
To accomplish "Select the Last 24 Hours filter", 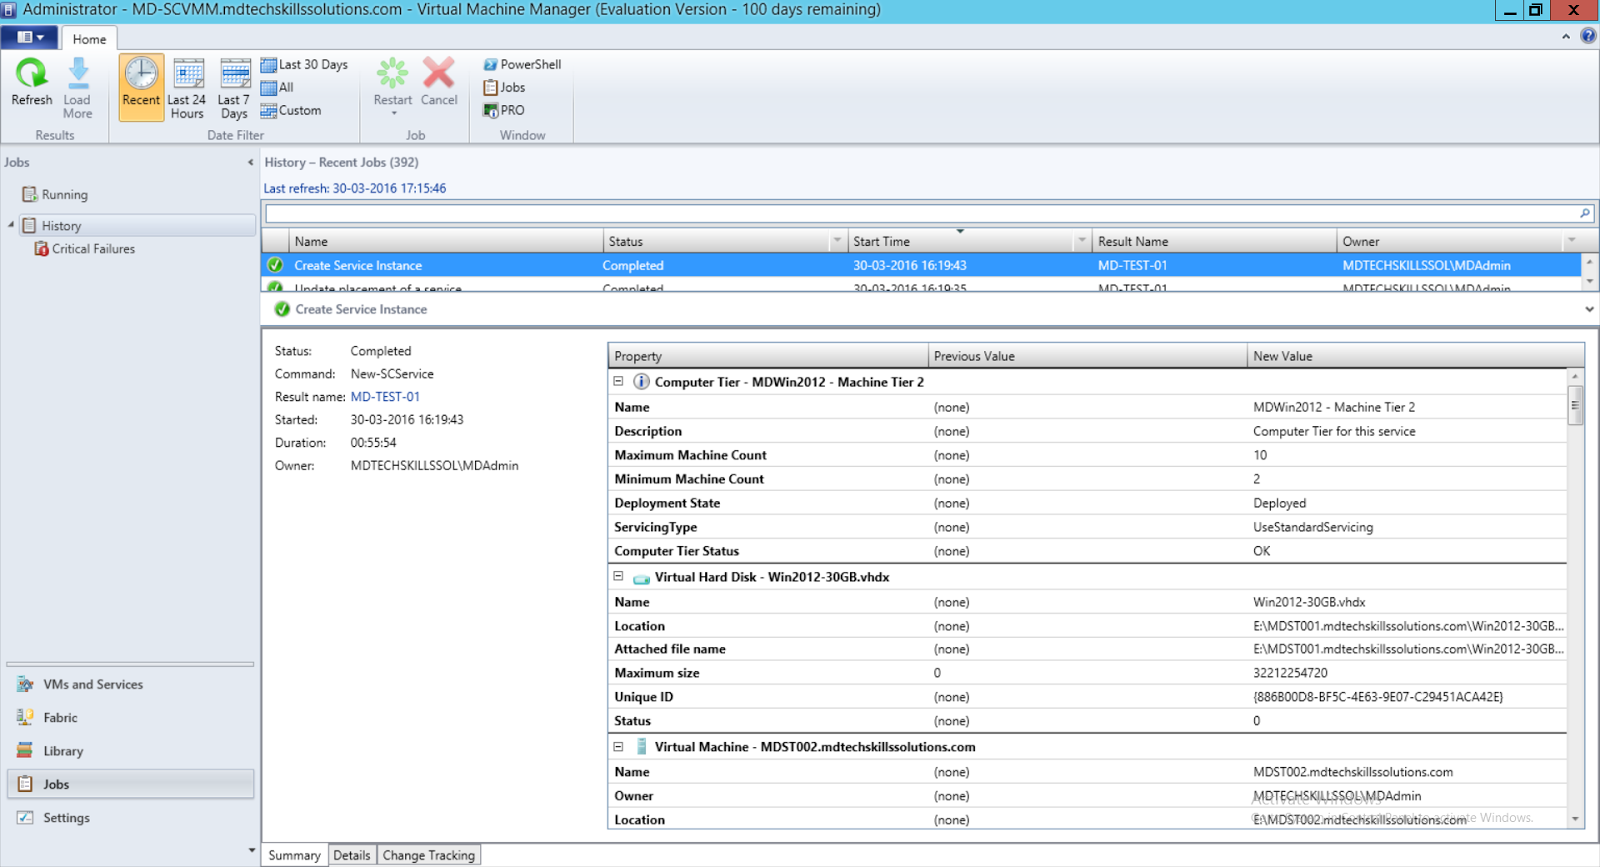I will (187, 87).
